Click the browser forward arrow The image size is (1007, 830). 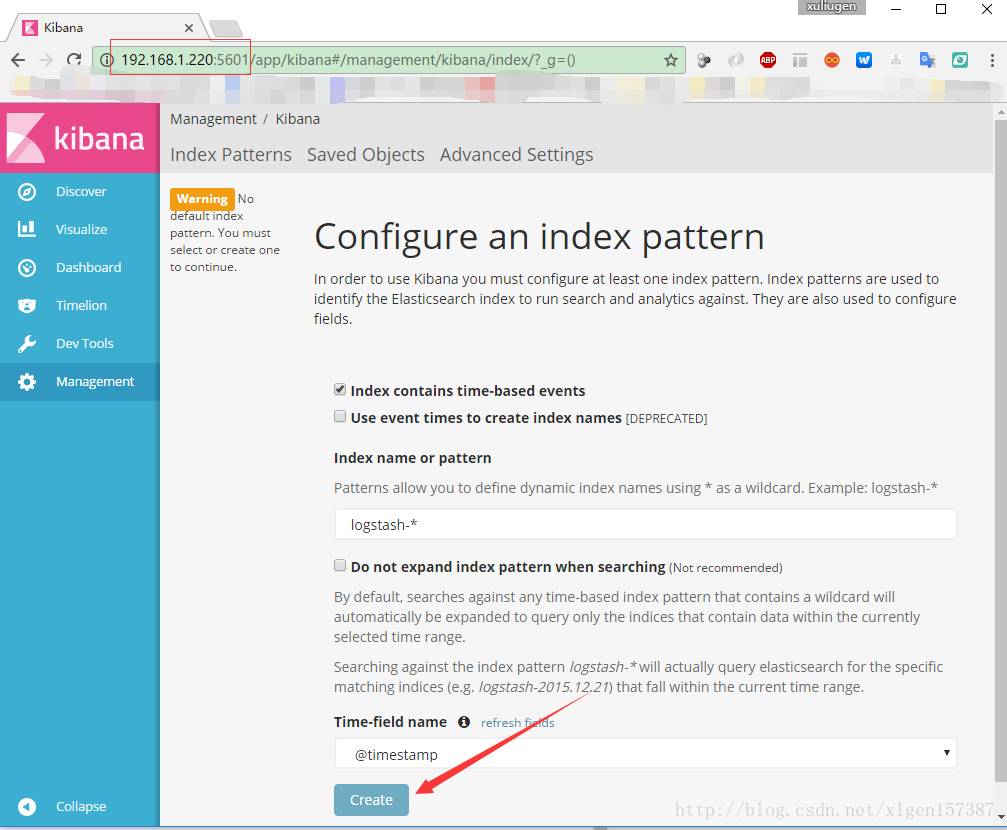[x=46, y=60]
